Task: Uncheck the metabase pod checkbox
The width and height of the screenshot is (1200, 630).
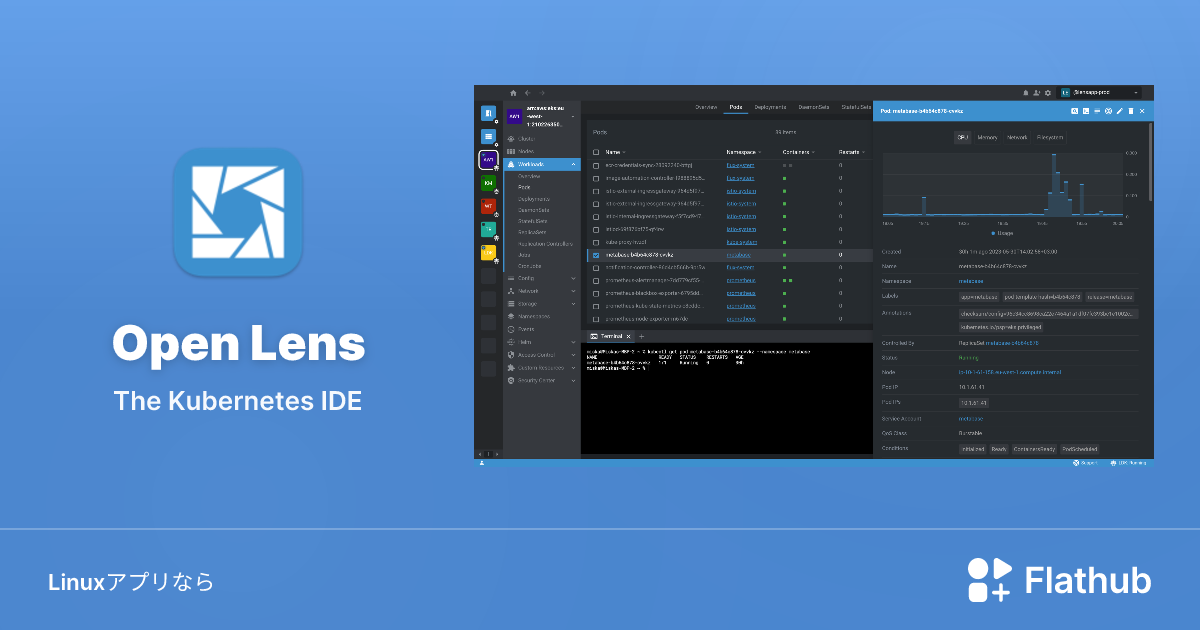Action: click(596, 254)
